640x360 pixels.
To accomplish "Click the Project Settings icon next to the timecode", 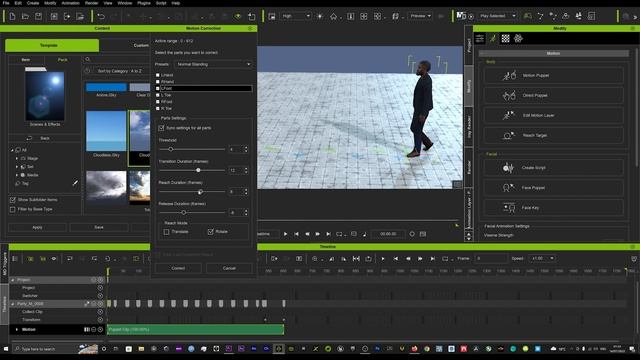I will coord(423,234).
